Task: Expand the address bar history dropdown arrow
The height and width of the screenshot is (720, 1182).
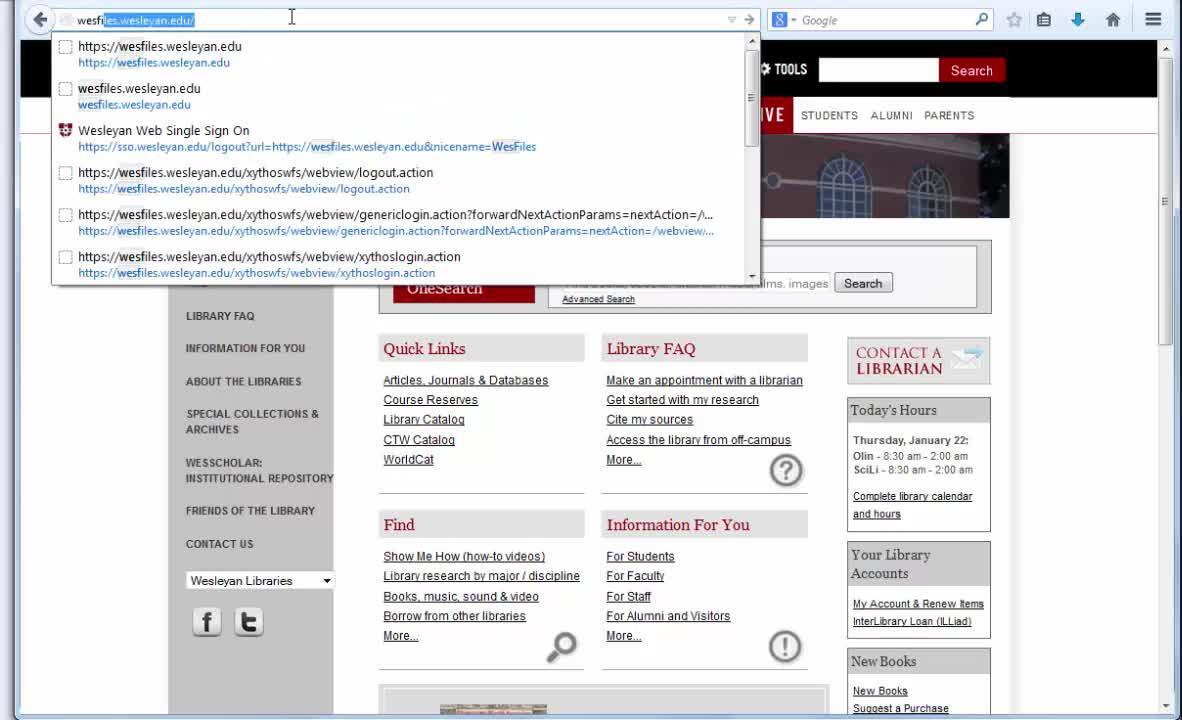Action: coord(731,19)
